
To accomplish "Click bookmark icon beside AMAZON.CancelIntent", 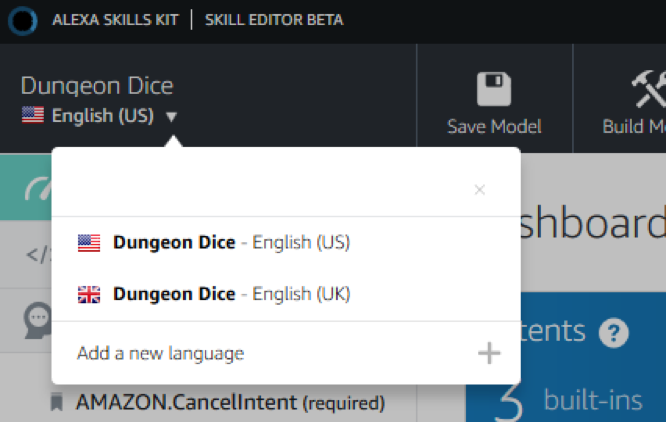I will [56, 403].
